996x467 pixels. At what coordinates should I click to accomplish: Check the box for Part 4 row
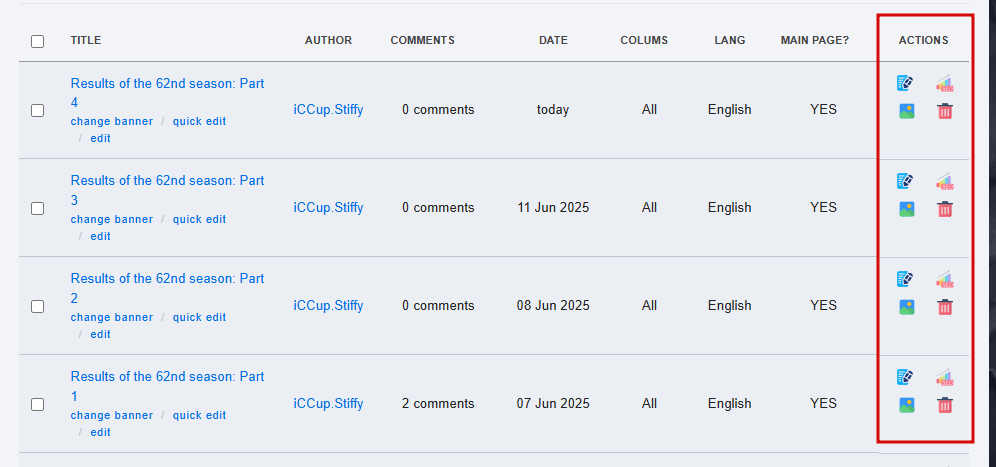[x=37, y=111]
